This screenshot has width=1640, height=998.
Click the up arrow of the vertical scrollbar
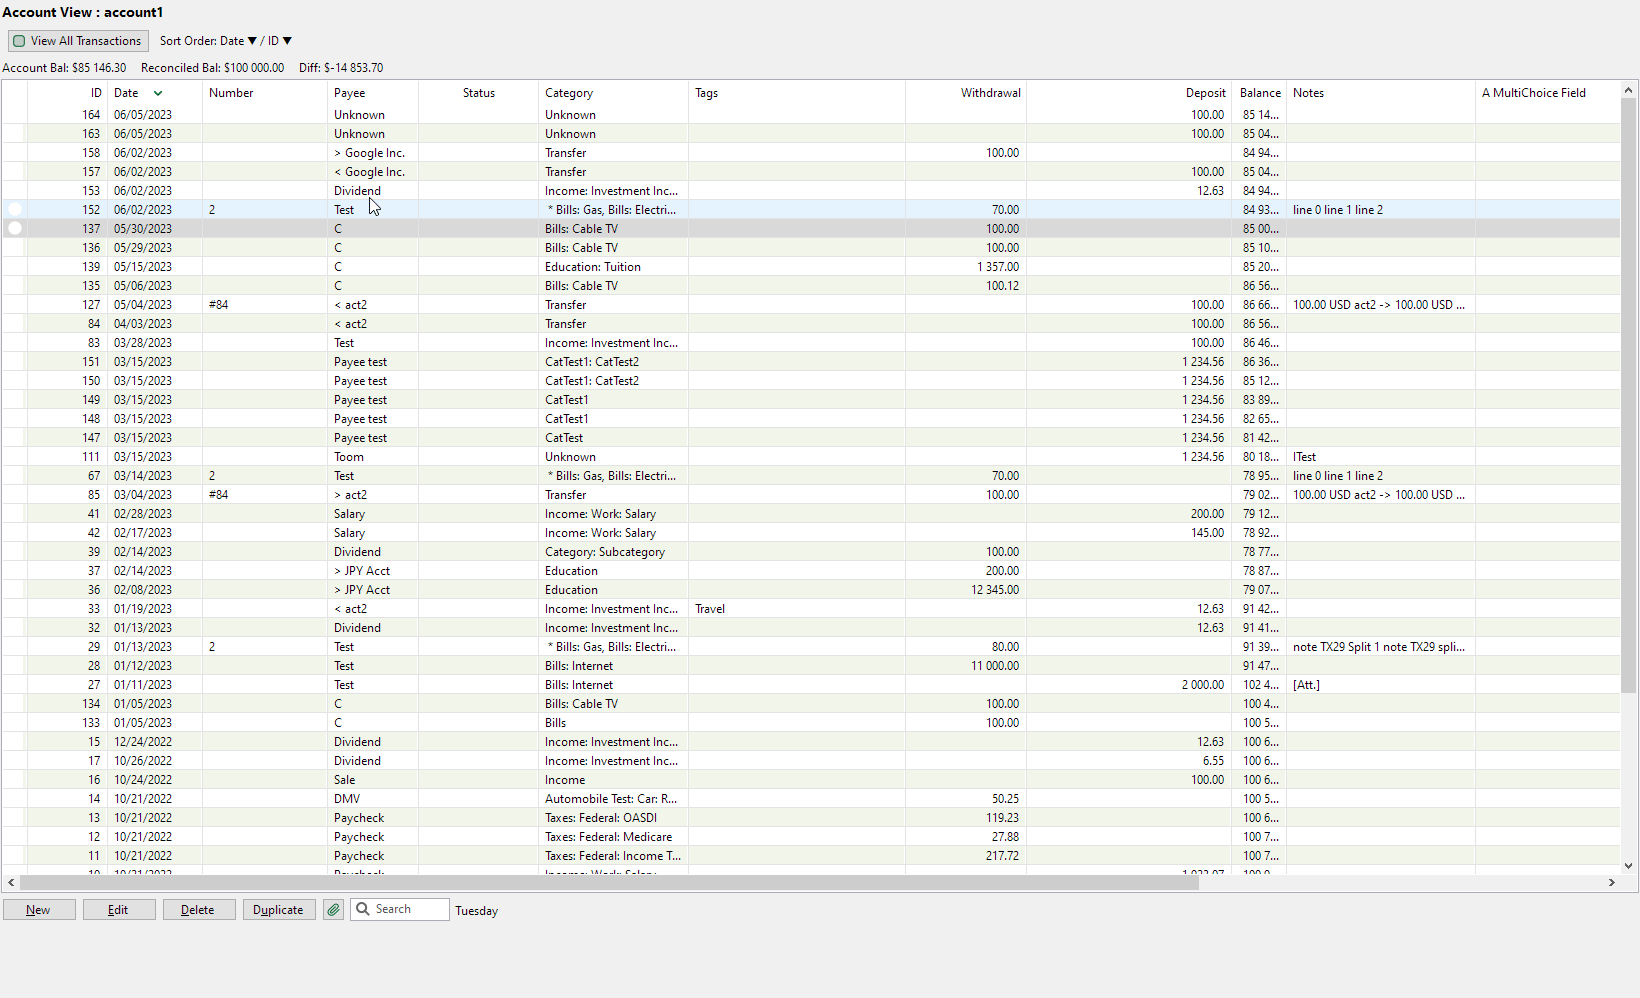(1629, 90)
